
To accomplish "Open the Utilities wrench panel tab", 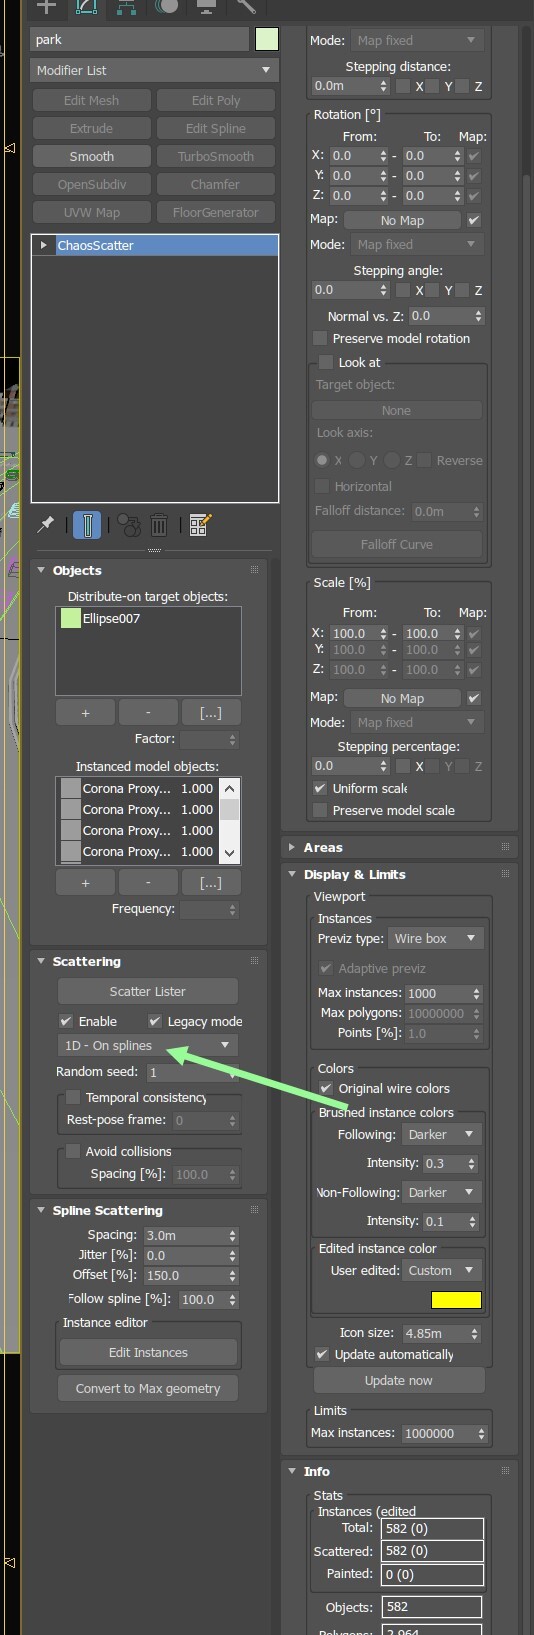I will pyautogui.click(x=246, y=6).
